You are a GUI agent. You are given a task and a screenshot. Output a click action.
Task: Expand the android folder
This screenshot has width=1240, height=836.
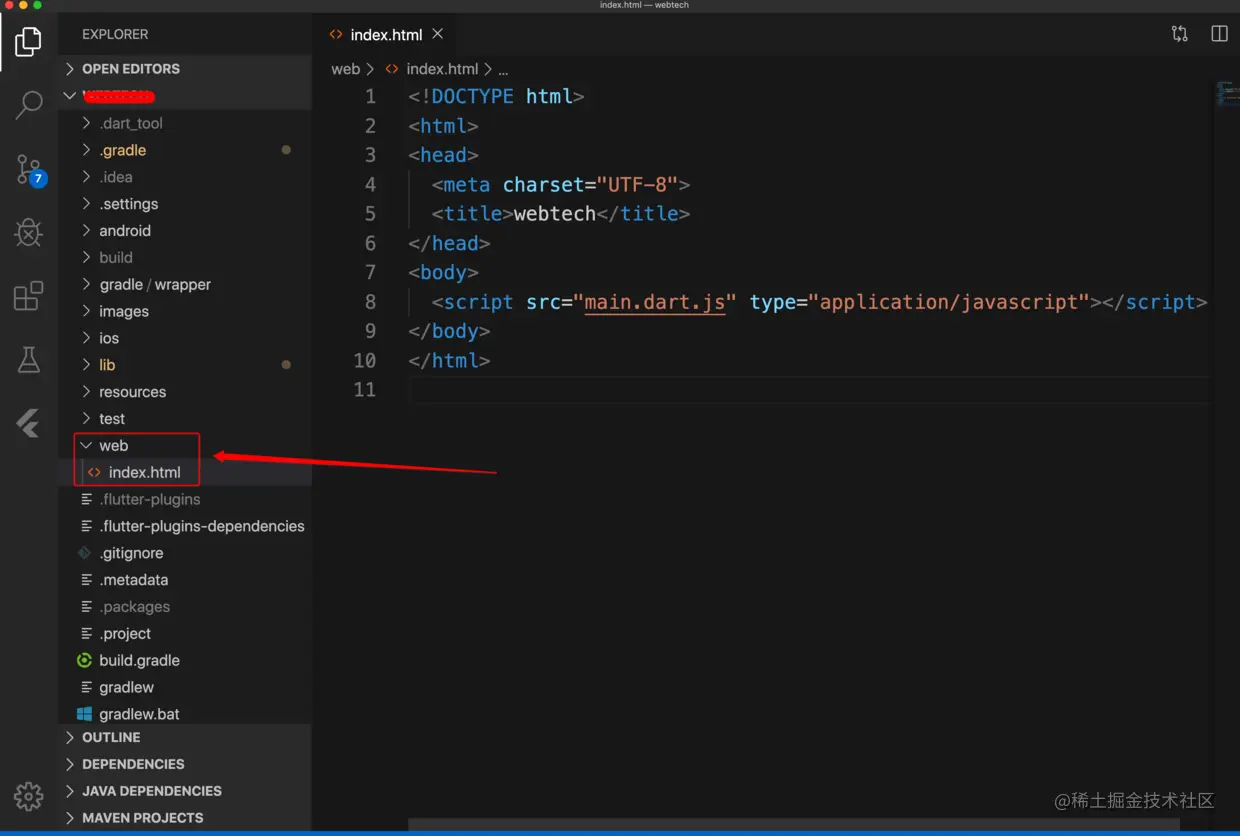(185, 231)
